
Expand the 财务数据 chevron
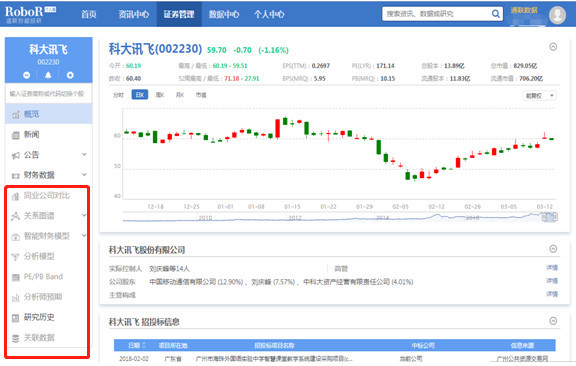[84, 175]
